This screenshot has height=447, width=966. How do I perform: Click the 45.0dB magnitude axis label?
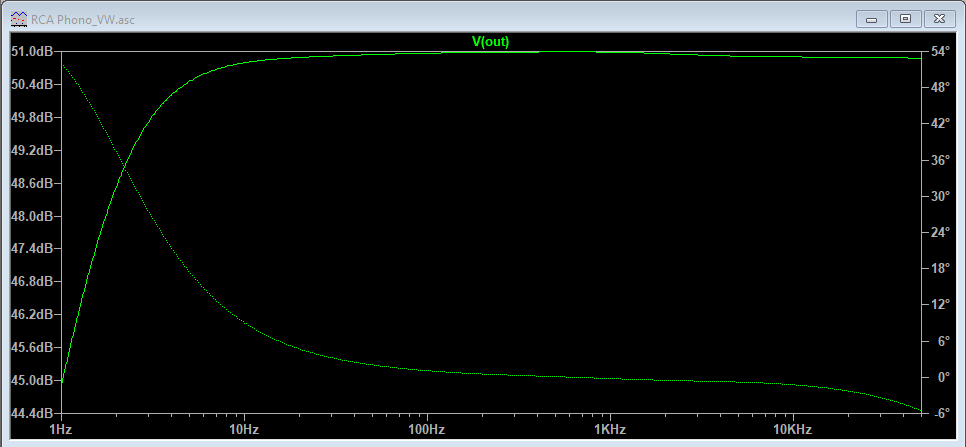pyautogui.click(x=31, y=381)
